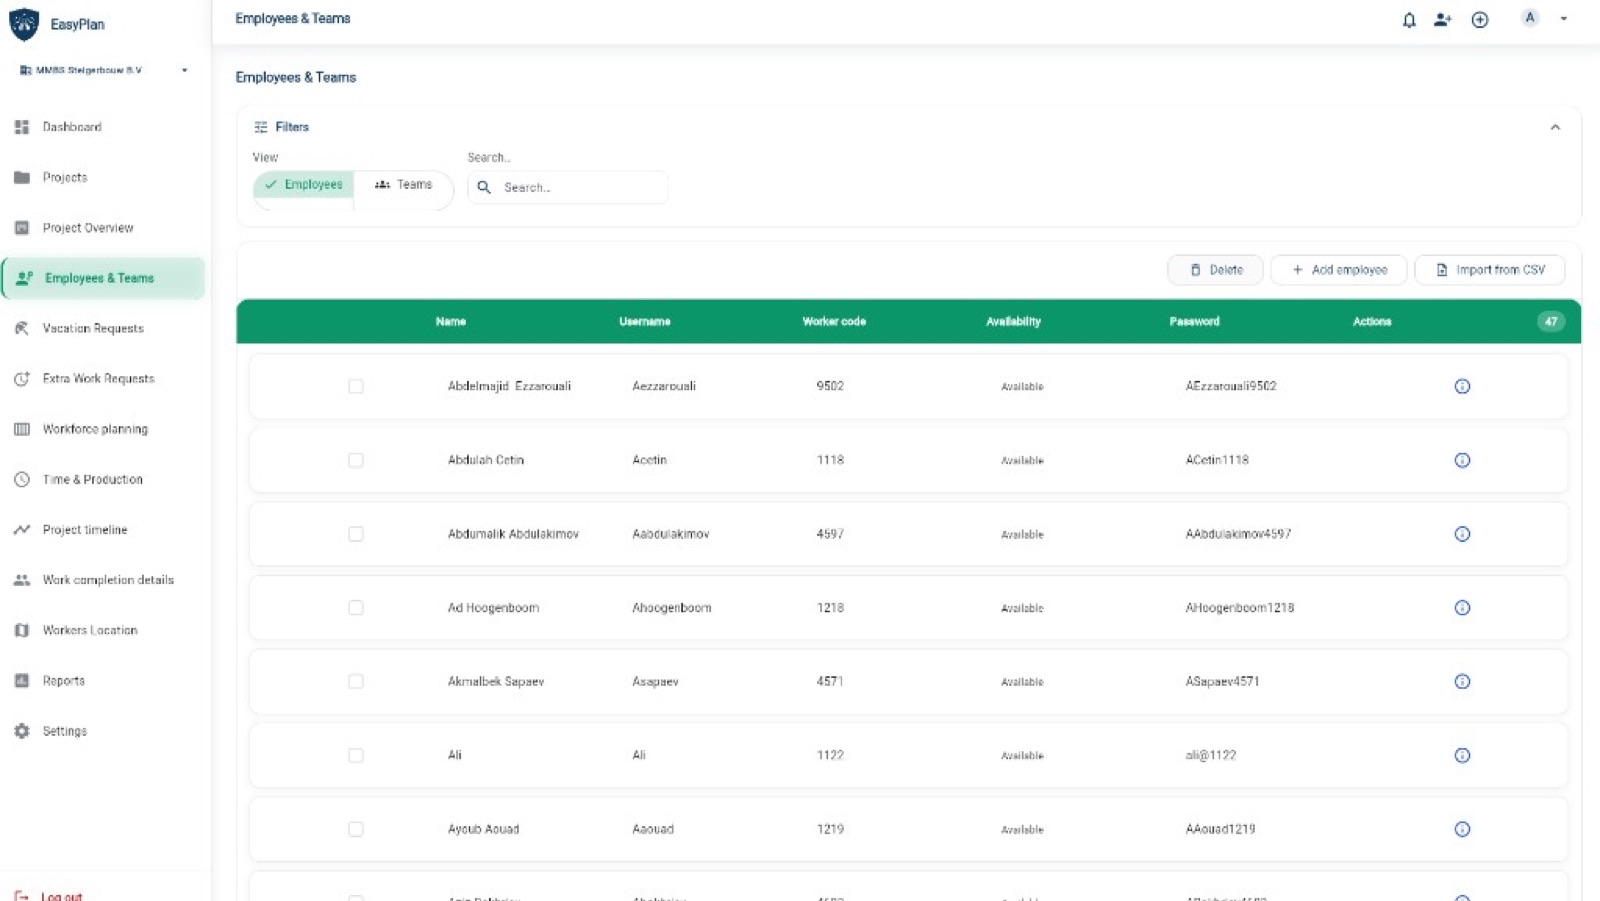
Task: Open info icon for Akmalbek Sapaev
Action: pyautogui.click(x=1462, y=682)
